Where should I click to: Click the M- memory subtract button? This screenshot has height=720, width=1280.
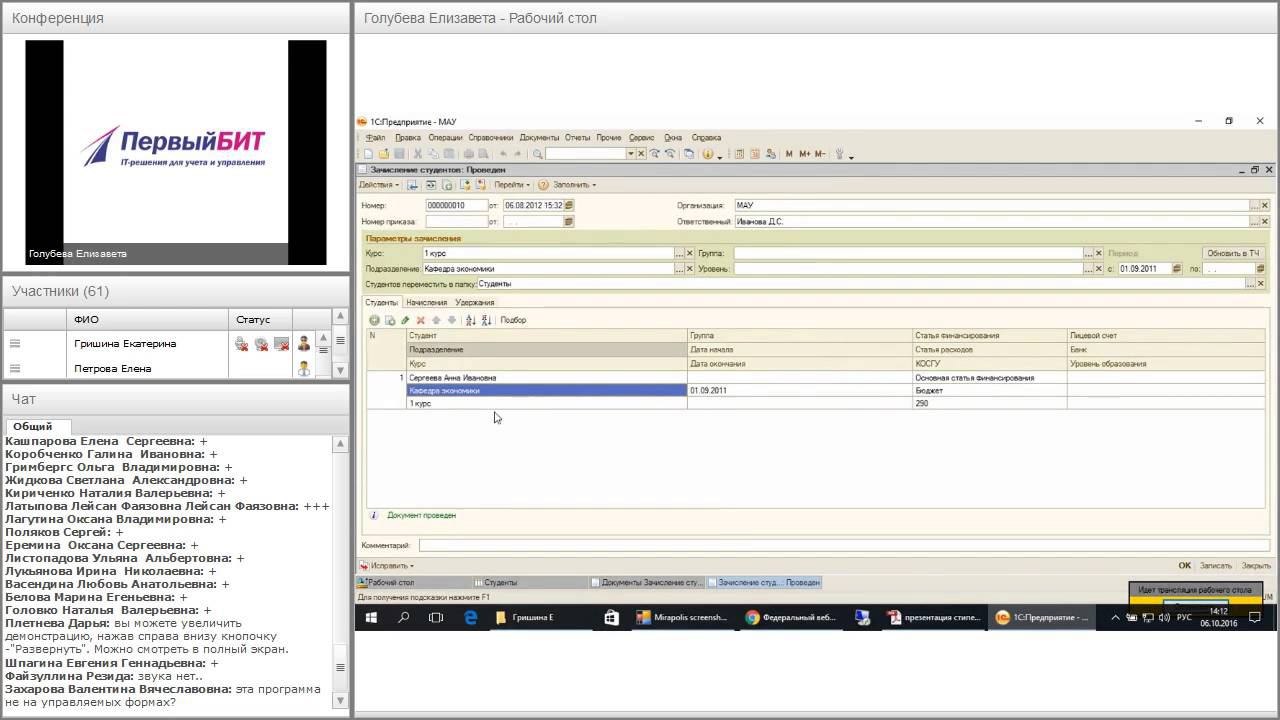coord(820,154)
